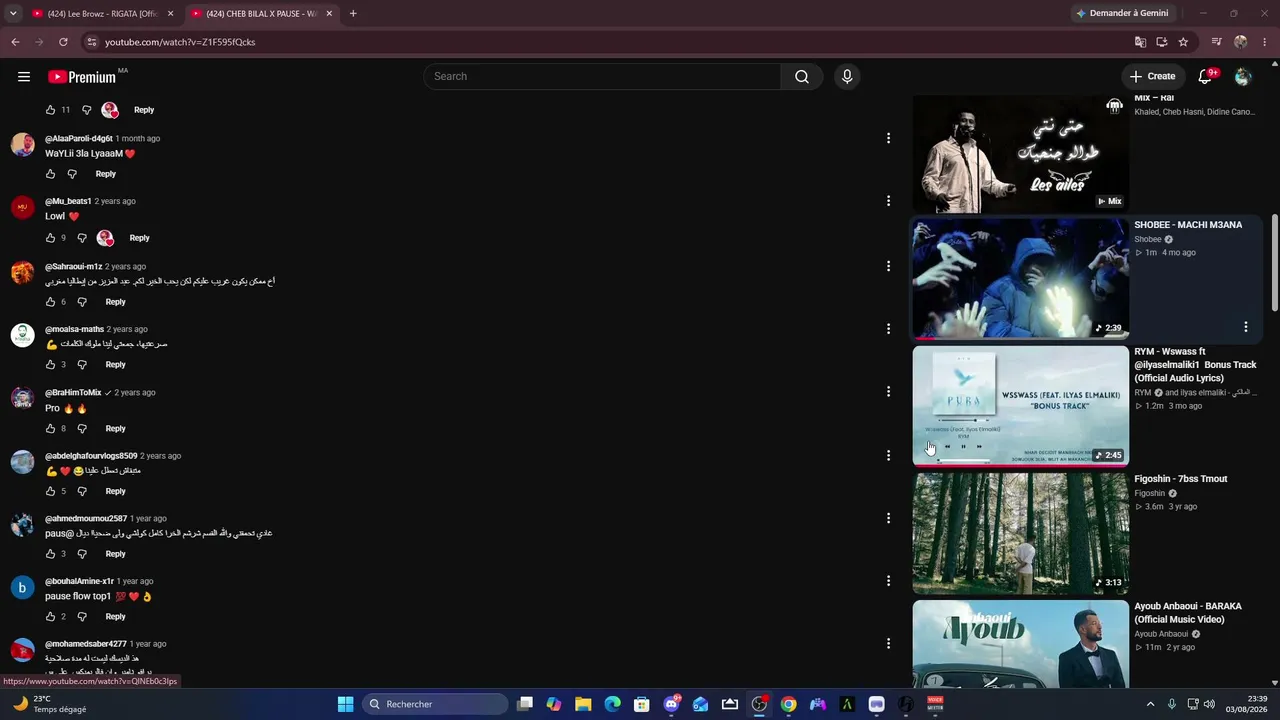Screen dimensions: 1280x720
Task: Reply to the @Sahraoui-m1z comment
Action: [116, 302]
